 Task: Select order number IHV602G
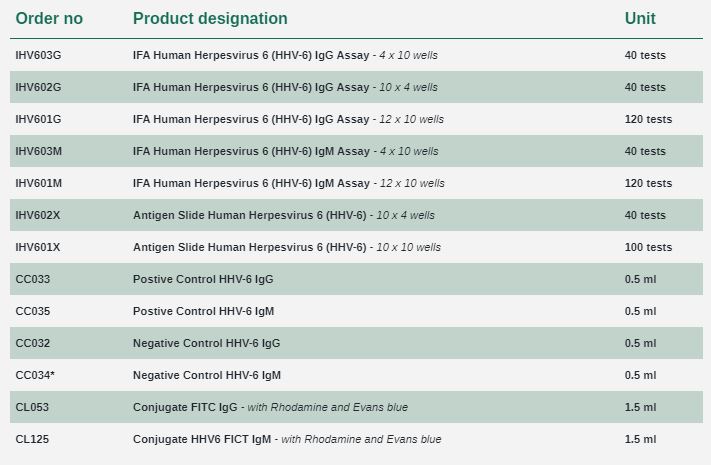(x=38, y=87)
